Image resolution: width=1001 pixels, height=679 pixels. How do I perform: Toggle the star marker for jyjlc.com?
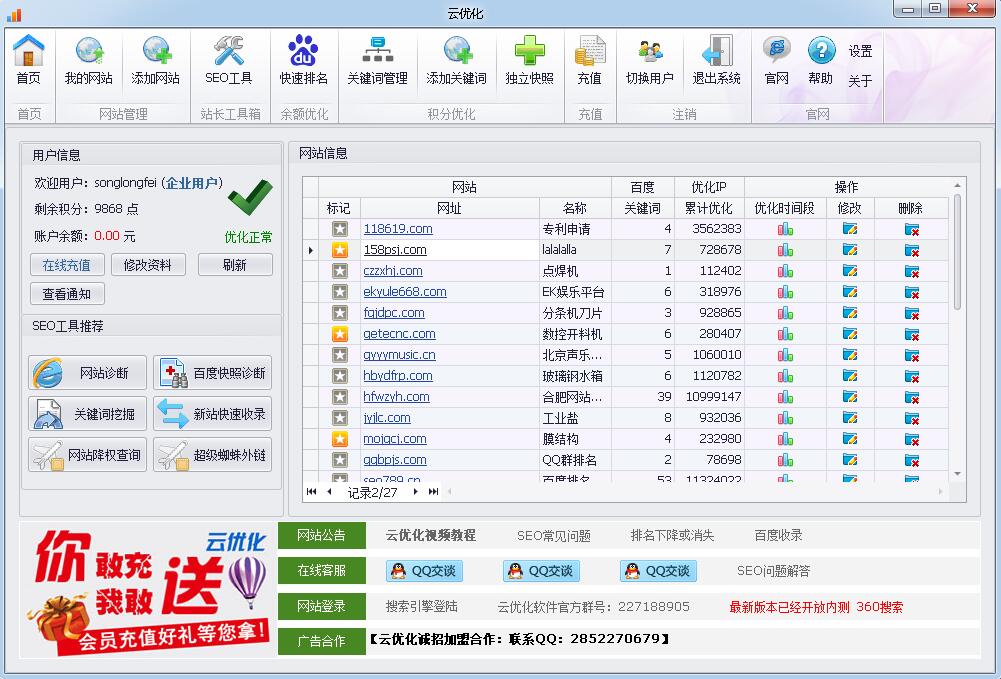click(x=338, y=417)
